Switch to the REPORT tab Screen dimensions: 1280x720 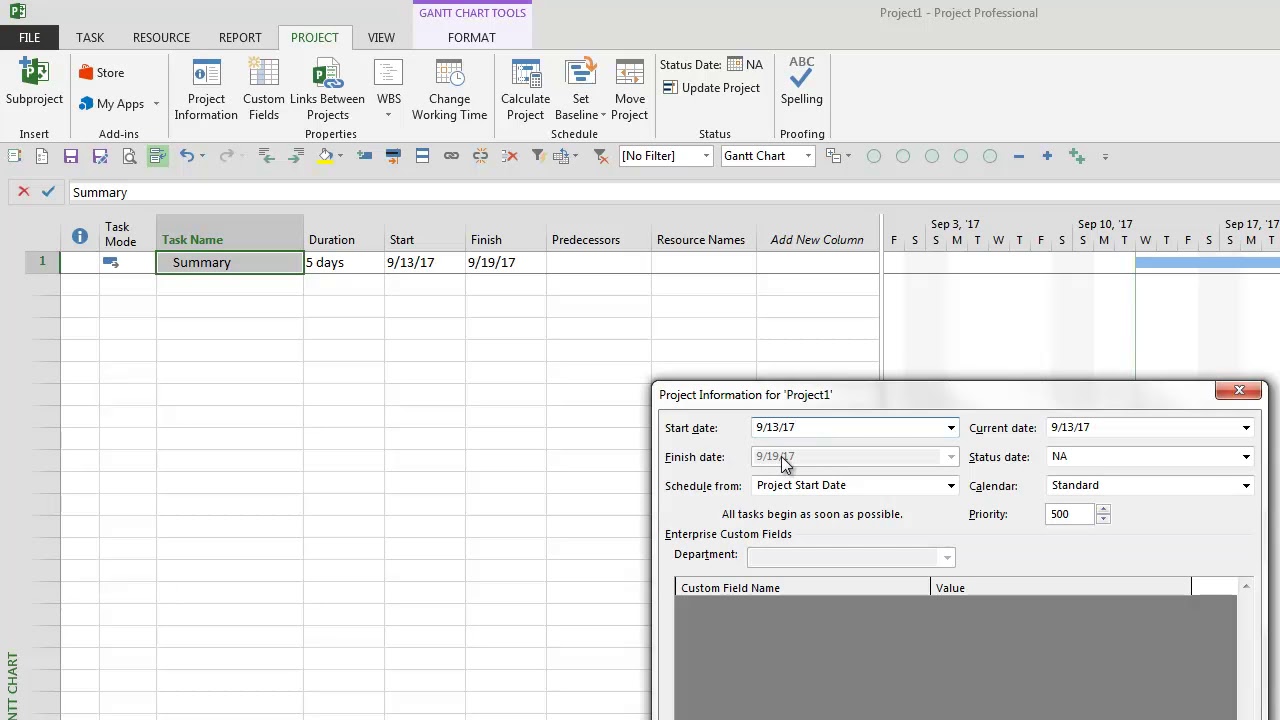pyautogui.click(x=240, y=38)
